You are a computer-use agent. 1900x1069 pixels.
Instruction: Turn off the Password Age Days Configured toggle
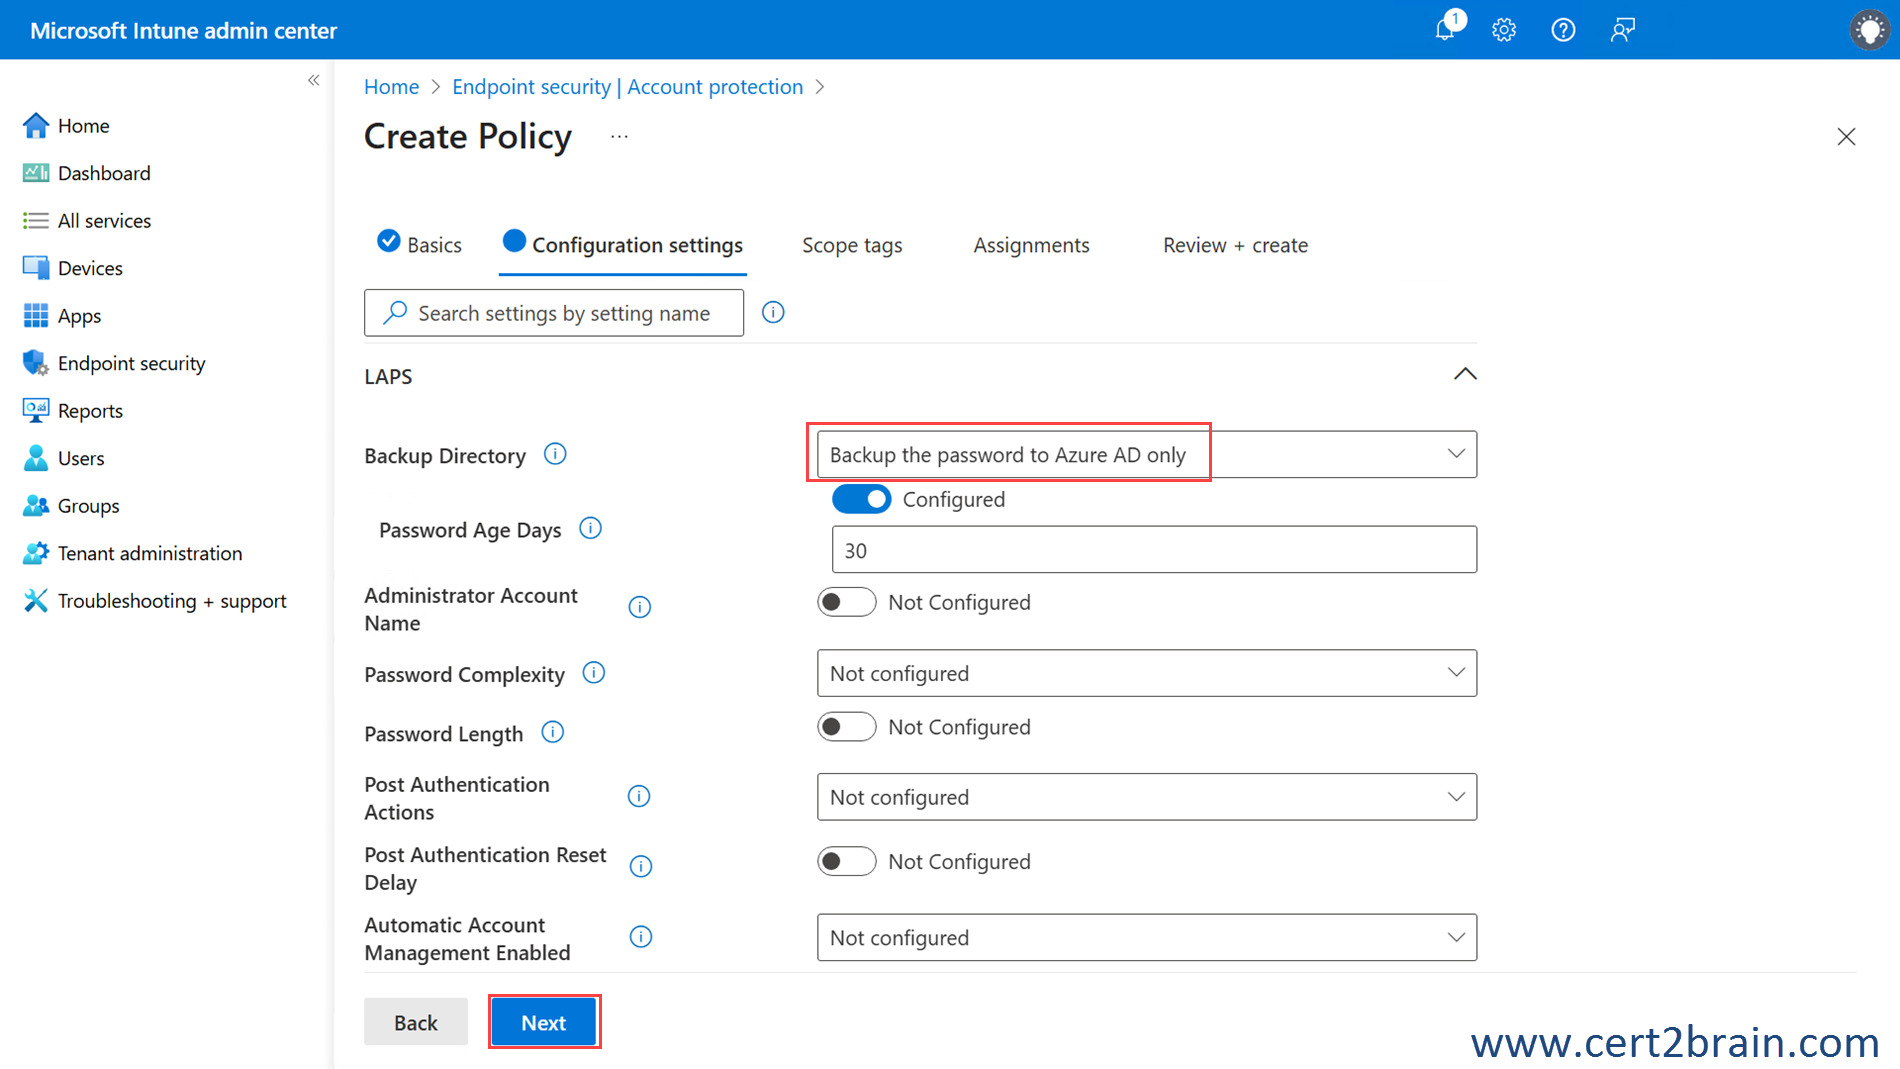point(861,499)
